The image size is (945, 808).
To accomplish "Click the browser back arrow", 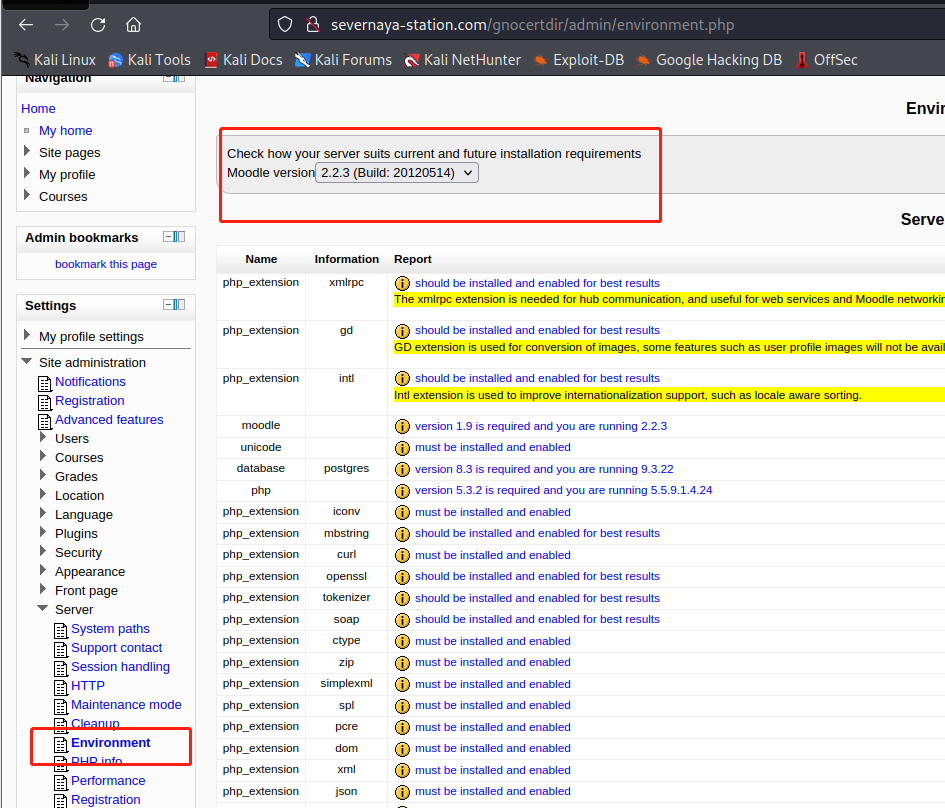I will [x=26, y=25].
